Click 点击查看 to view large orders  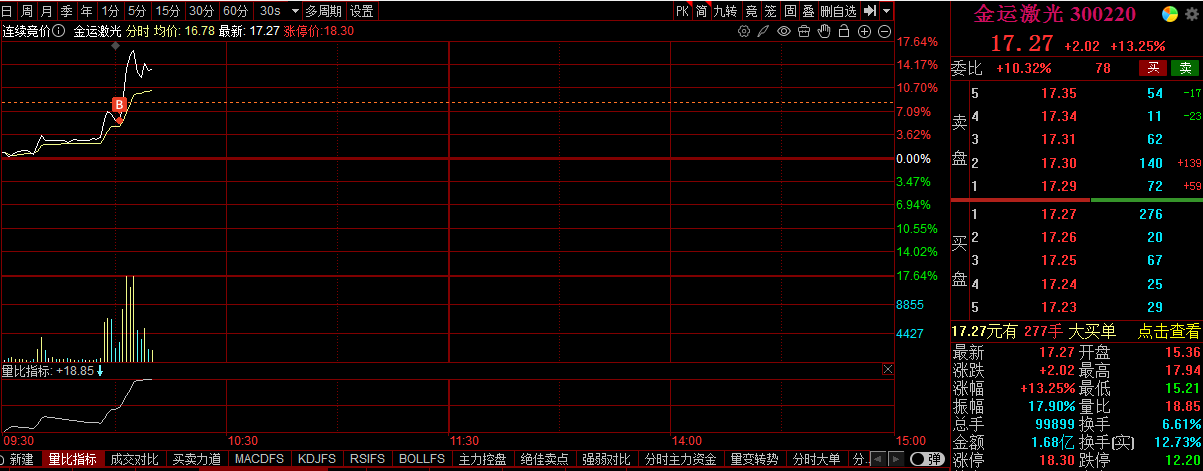(x=1168, y=331)
